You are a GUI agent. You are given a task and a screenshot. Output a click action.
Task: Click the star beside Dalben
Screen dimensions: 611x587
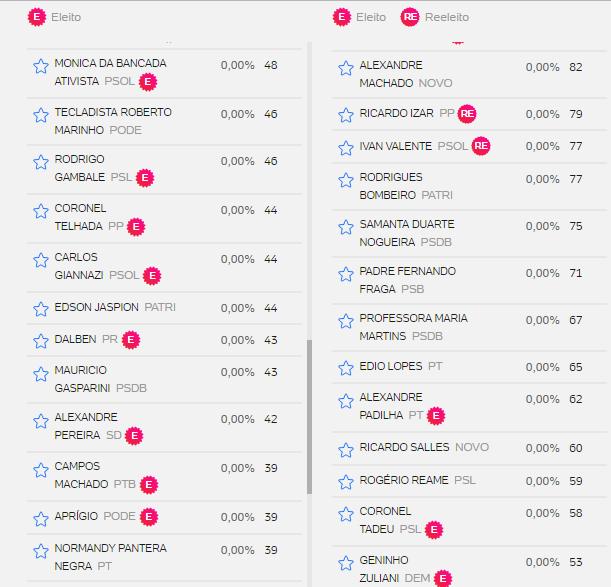tap(41, 340)
